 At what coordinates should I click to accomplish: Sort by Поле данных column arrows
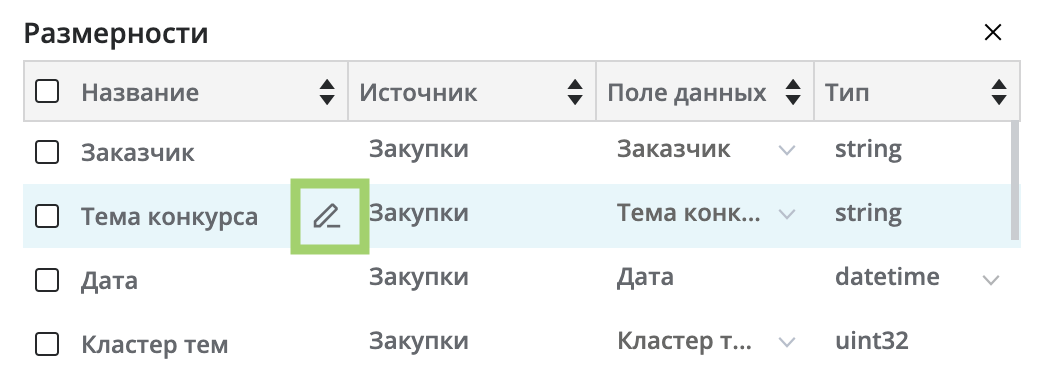click(x=793, y=92)
